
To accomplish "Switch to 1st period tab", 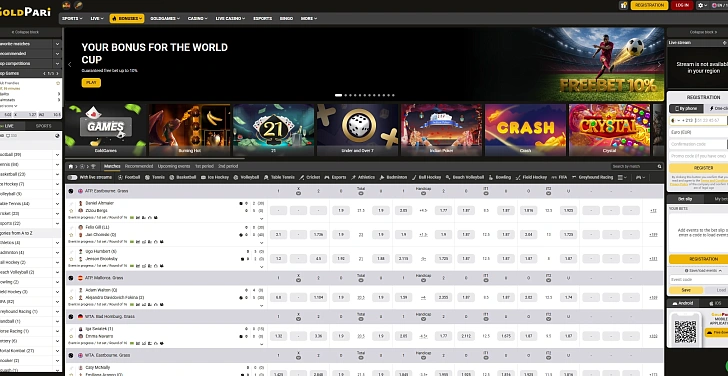I will coord(204,166).
